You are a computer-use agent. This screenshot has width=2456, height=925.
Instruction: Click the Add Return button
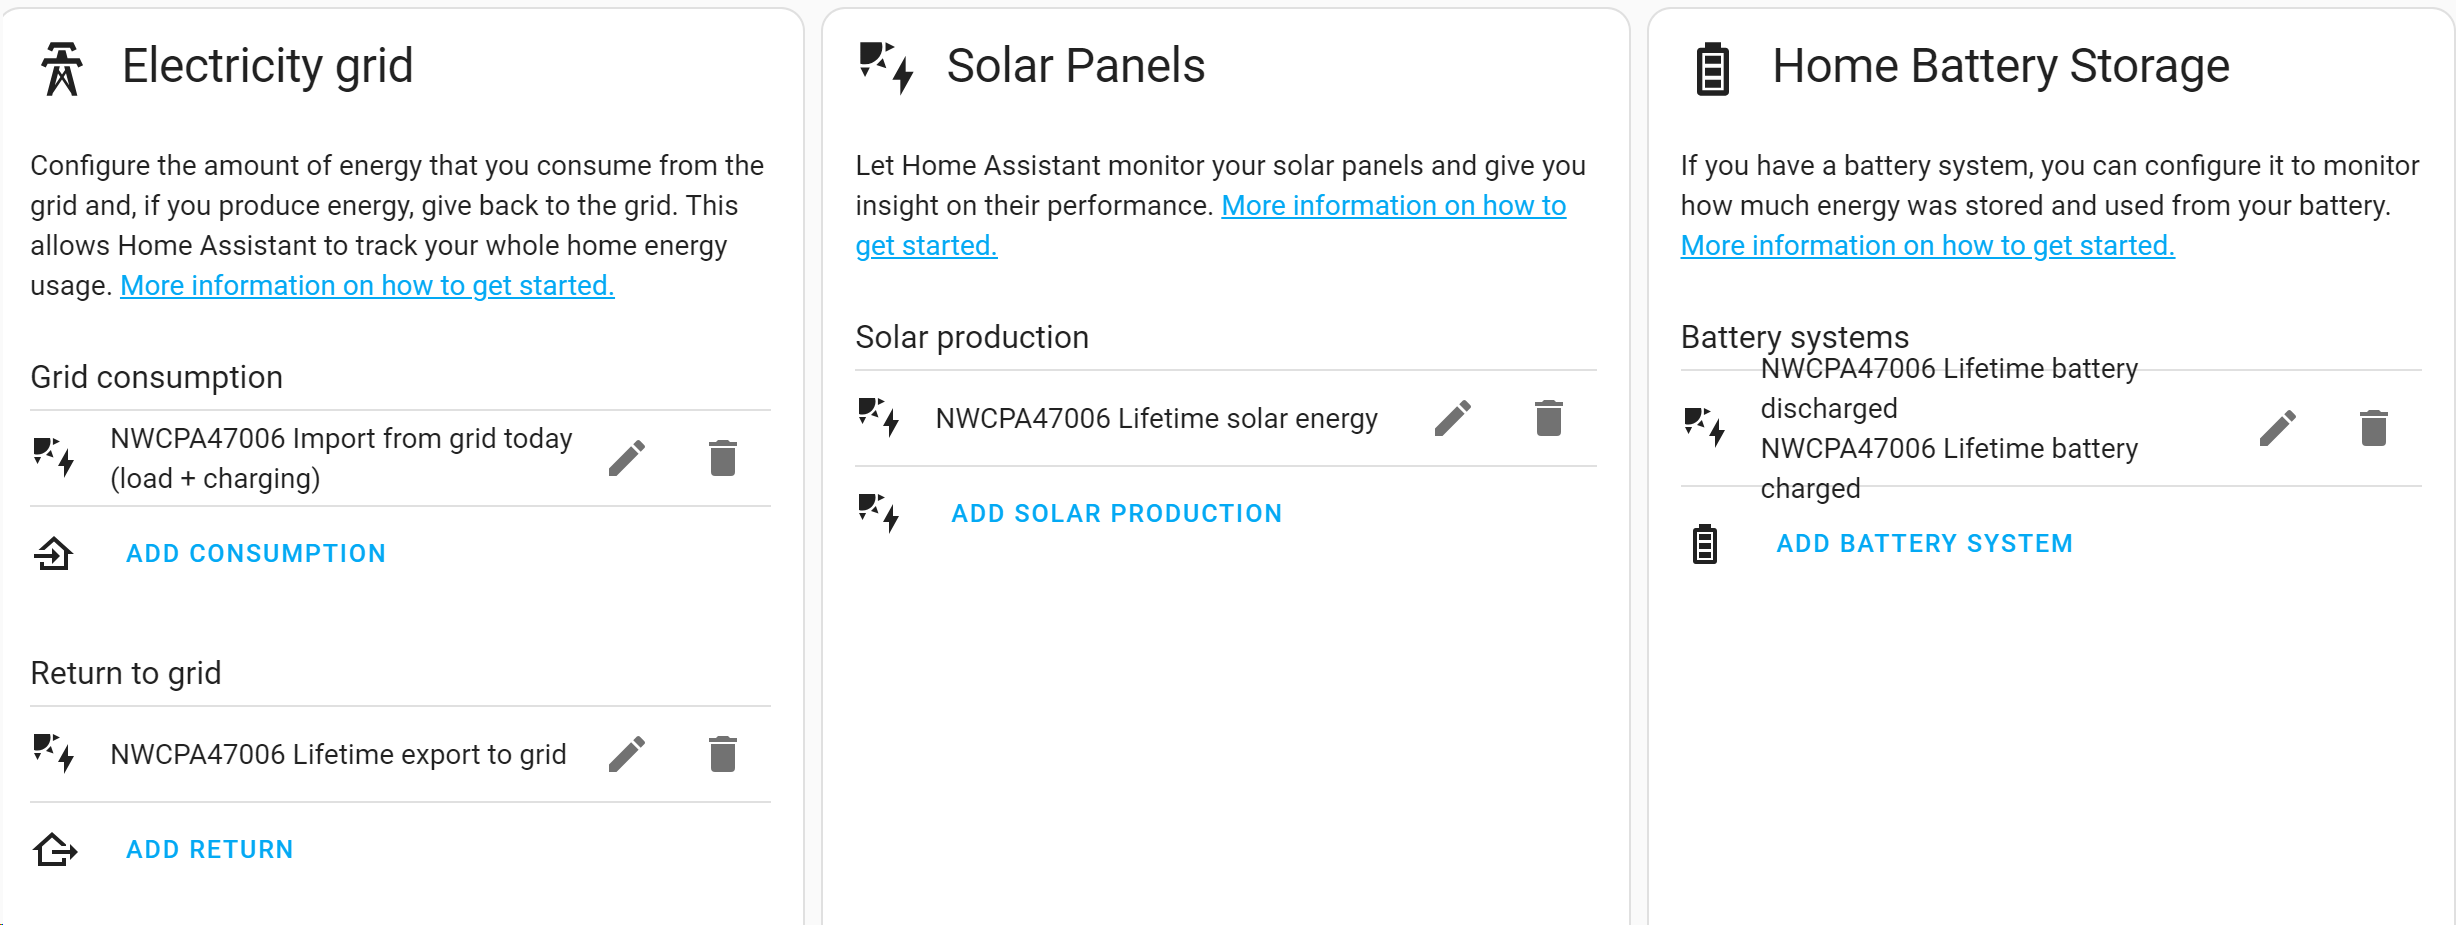click(x=209, y=850)
